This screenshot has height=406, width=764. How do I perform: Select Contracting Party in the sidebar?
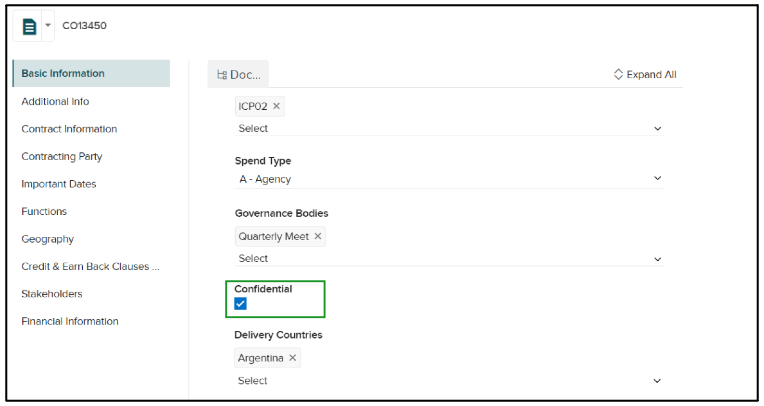click(x=62, y=156)
